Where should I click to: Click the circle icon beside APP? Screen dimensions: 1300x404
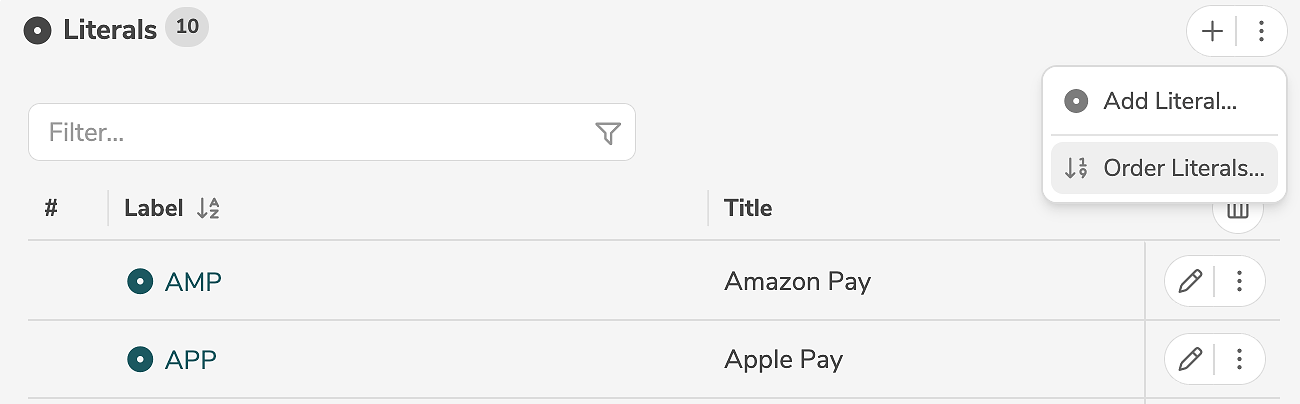pos(139,359)
